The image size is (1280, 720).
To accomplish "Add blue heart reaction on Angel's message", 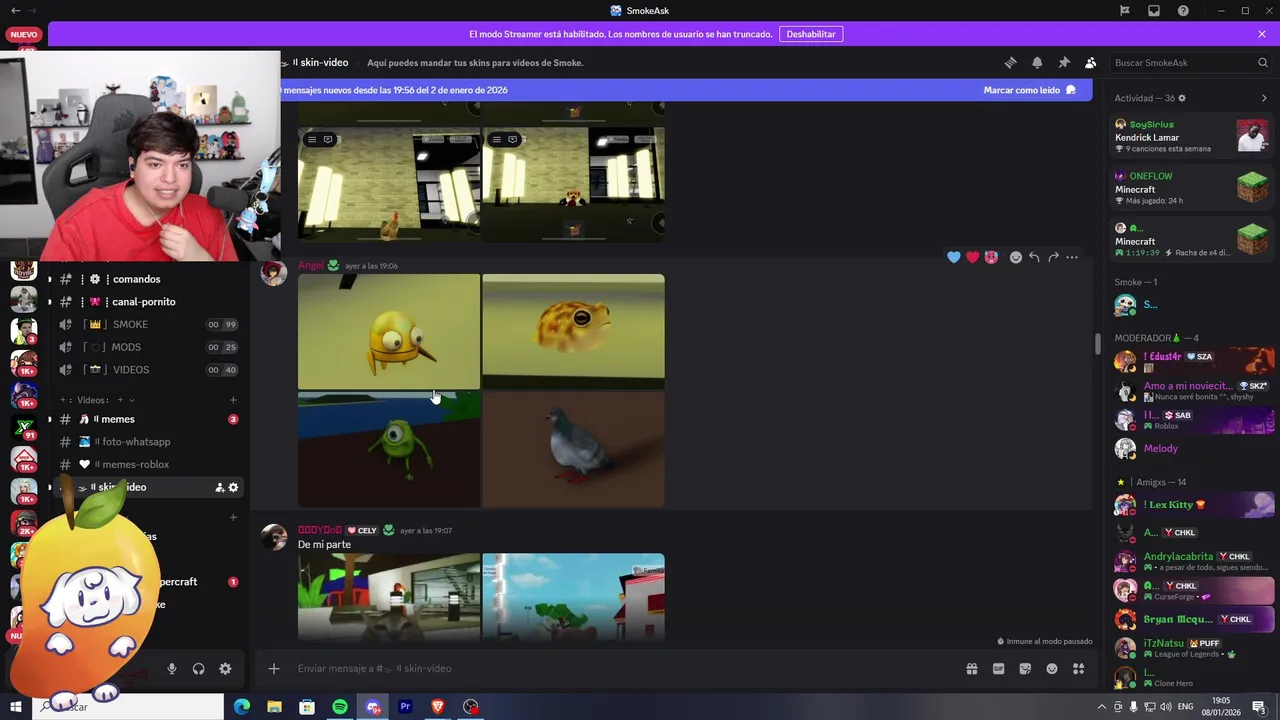I will 954,257.
